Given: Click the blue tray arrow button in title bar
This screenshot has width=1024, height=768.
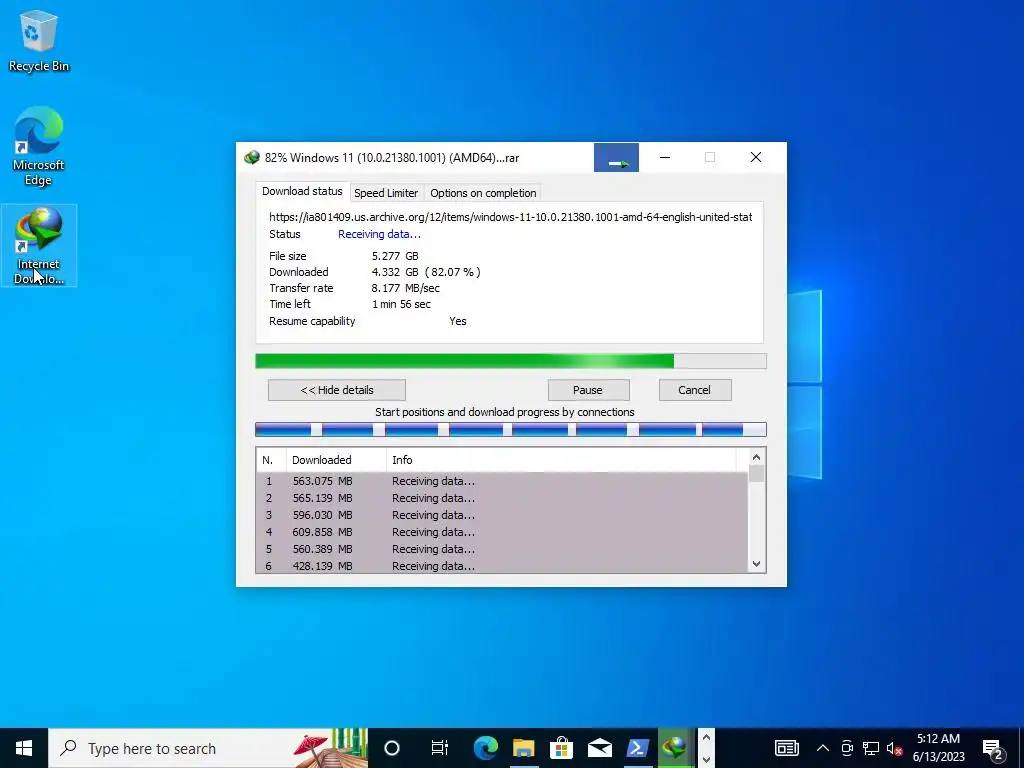Looking at the screenshot, I should (616, 157).
